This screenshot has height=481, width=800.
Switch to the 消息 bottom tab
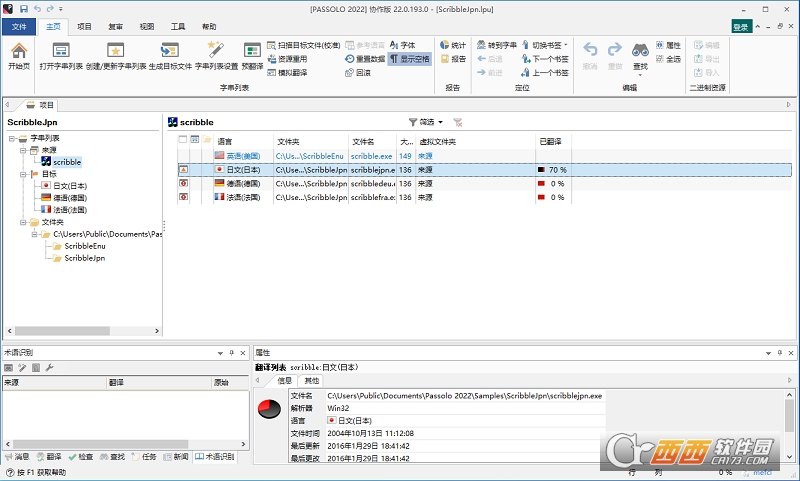pos(16,457)
